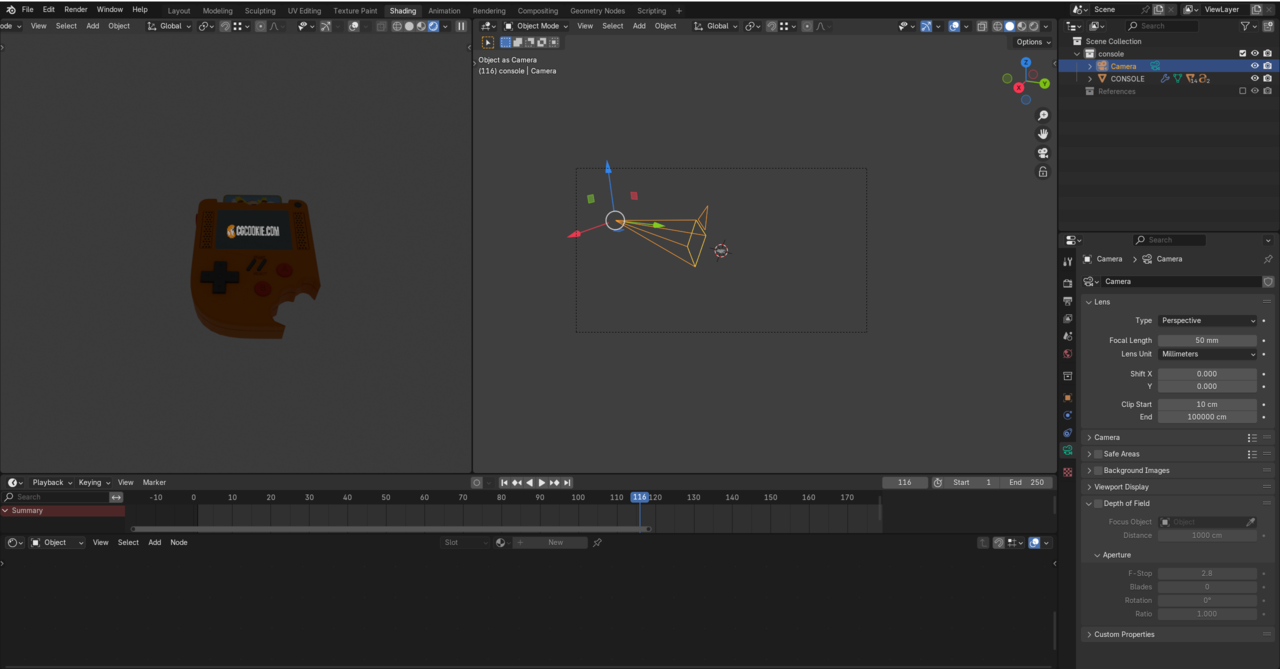Switch to the Animation workspace tab
This screenshot has width=1280, height=669.
tap(444, 11)
